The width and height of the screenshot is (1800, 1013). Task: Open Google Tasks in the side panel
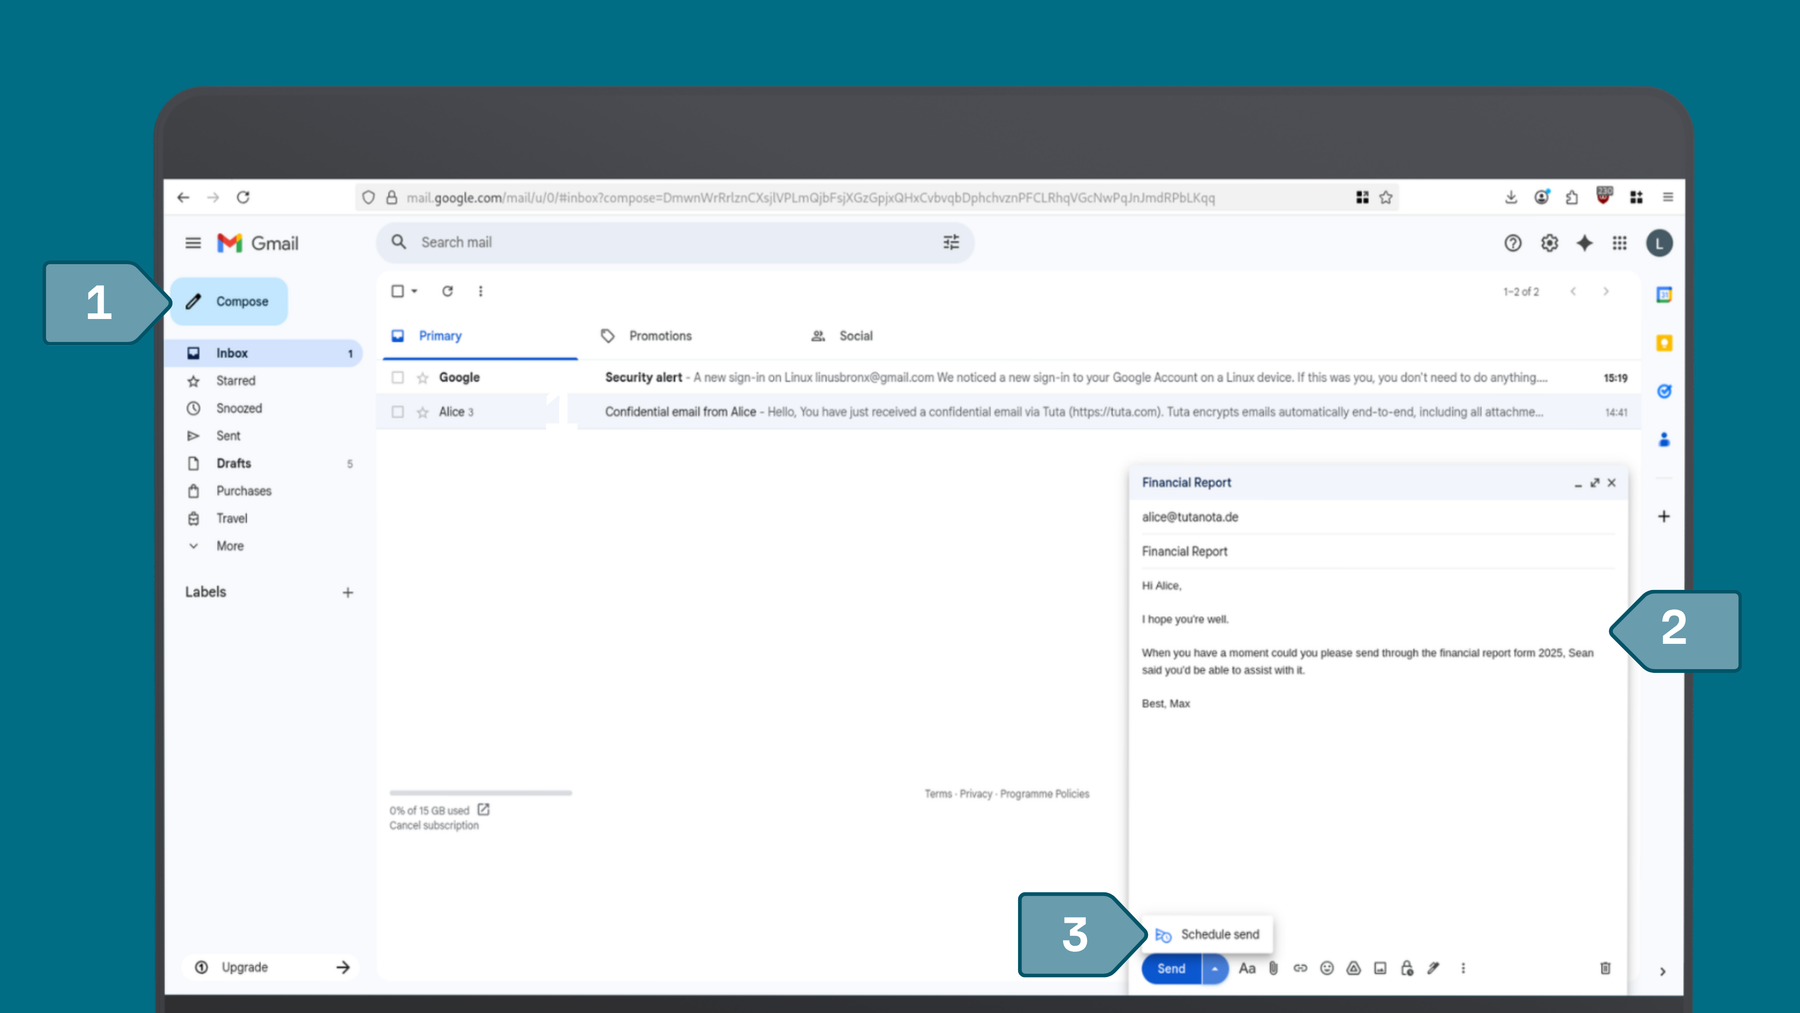pyautogui.click(x=1664, y=390)
